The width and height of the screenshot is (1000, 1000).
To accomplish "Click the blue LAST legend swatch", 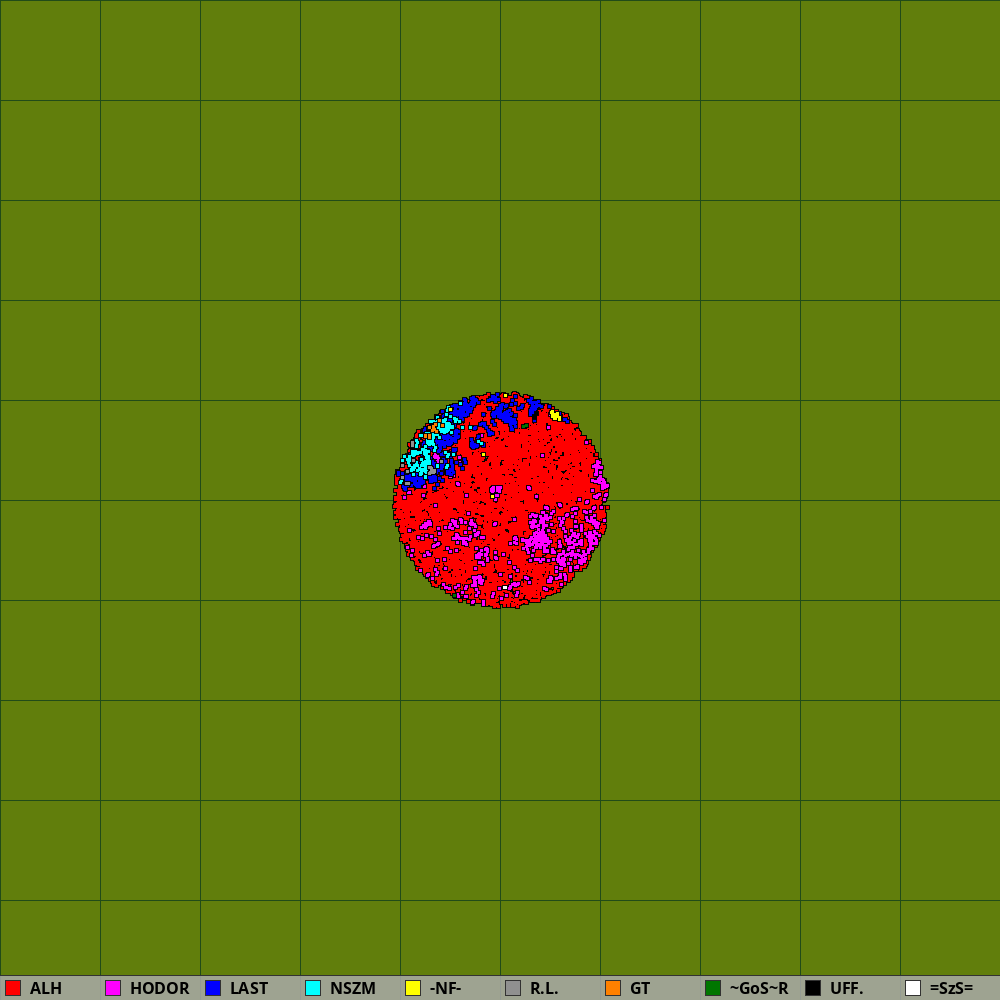I will 213,988.
